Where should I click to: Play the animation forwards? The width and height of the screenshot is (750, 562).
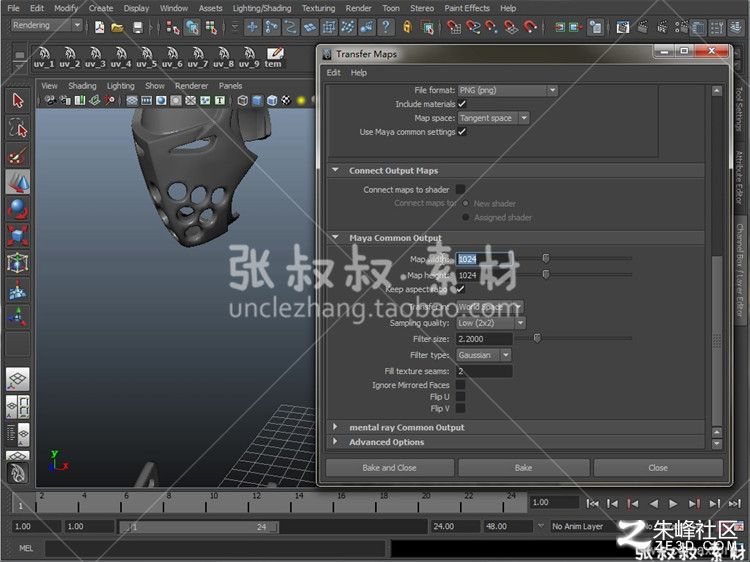[673, 503]
